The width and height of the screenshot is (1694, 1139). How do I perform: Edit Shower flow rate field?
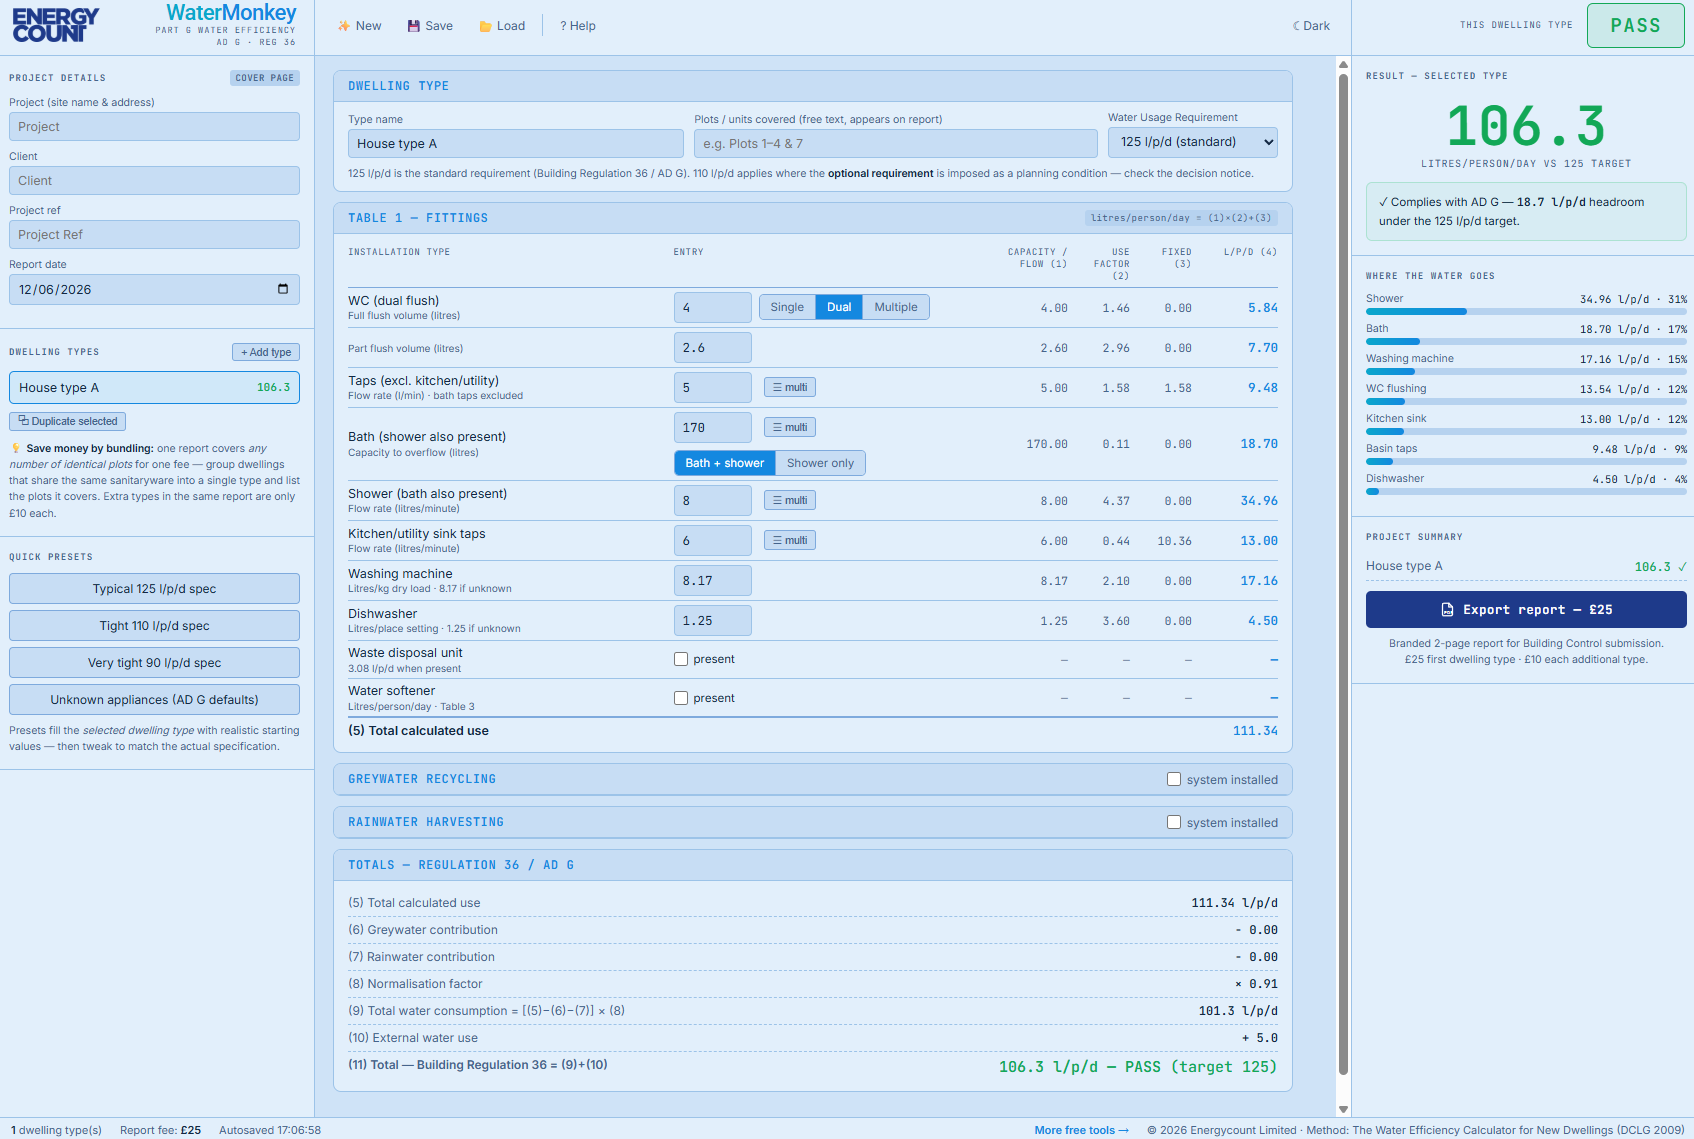coord(713,501)
